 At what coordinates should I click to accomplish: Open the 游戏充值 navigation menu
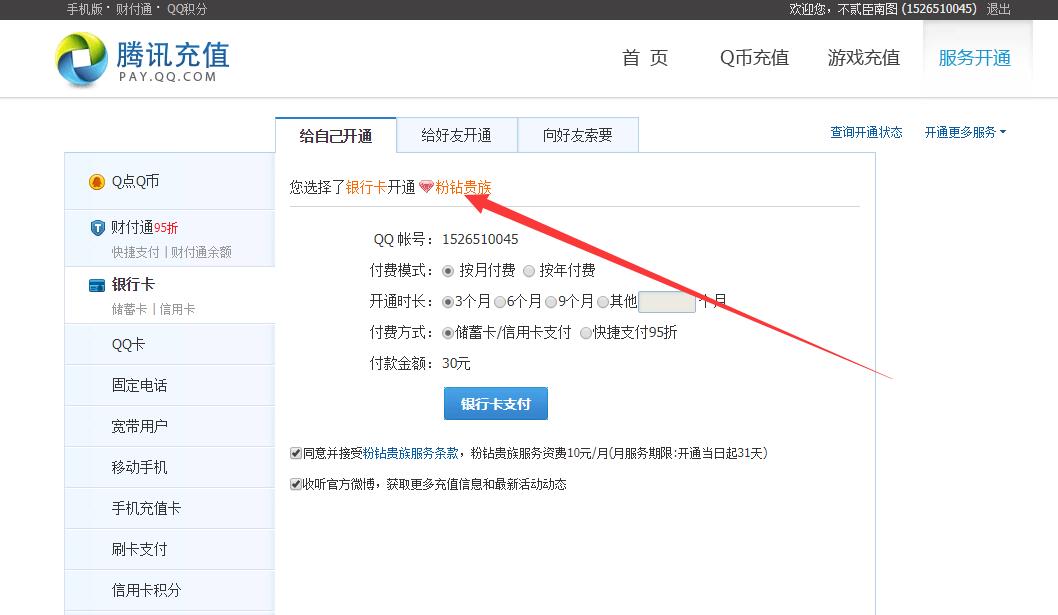coord(863,58)
